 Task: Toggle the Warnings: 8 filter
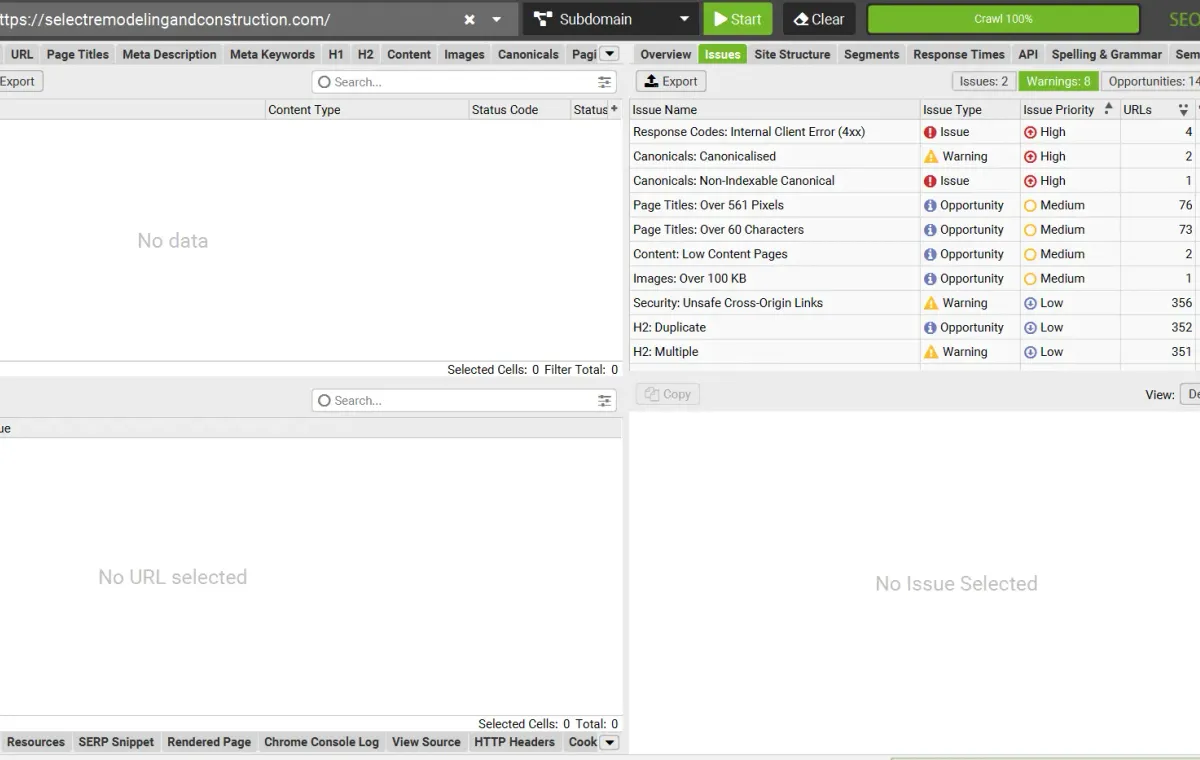1058,81
